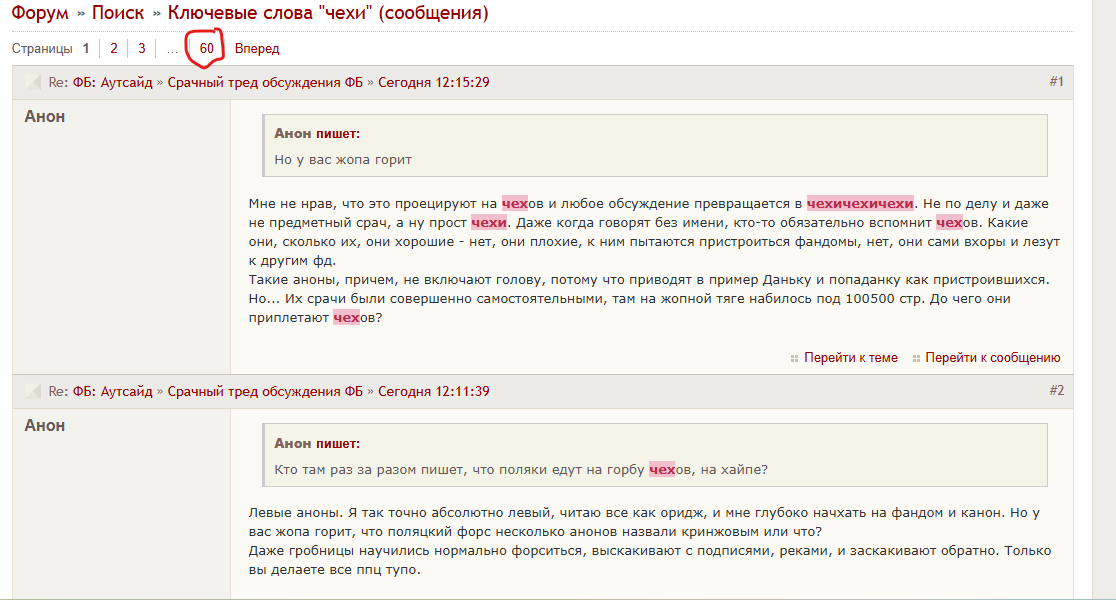Image resolution: width=1116 pixels, height=600 pixels.
Task: Open the Форум breadcrumb link
Action: (40, 13)
